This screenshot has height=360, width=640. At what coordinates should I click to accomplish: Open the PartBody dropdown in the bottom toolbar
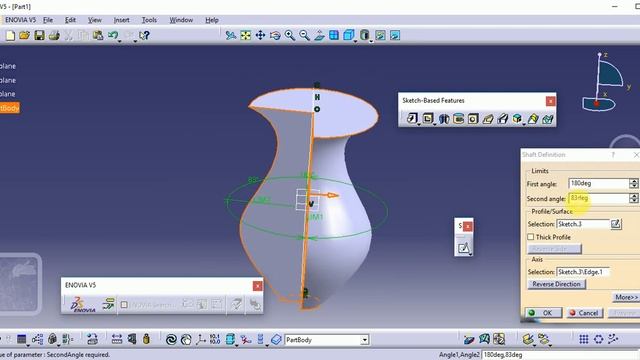tap(364, 340)
